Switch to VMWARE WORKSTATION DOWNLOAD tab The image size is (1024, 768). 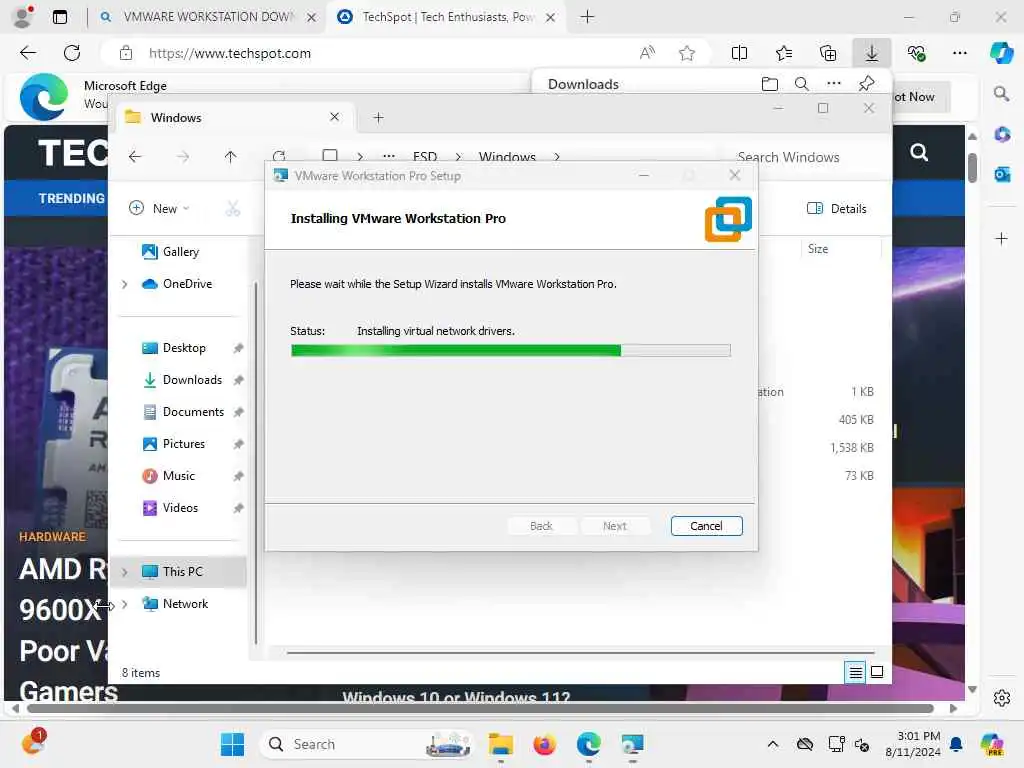(x=209, y=17)
